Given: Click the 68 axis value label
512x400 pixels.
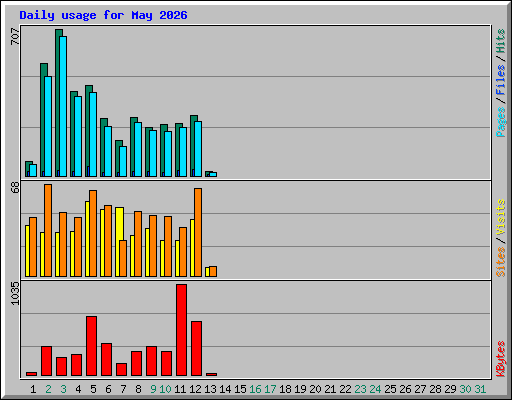Looking at the screenshot, I should pos(15,187).
